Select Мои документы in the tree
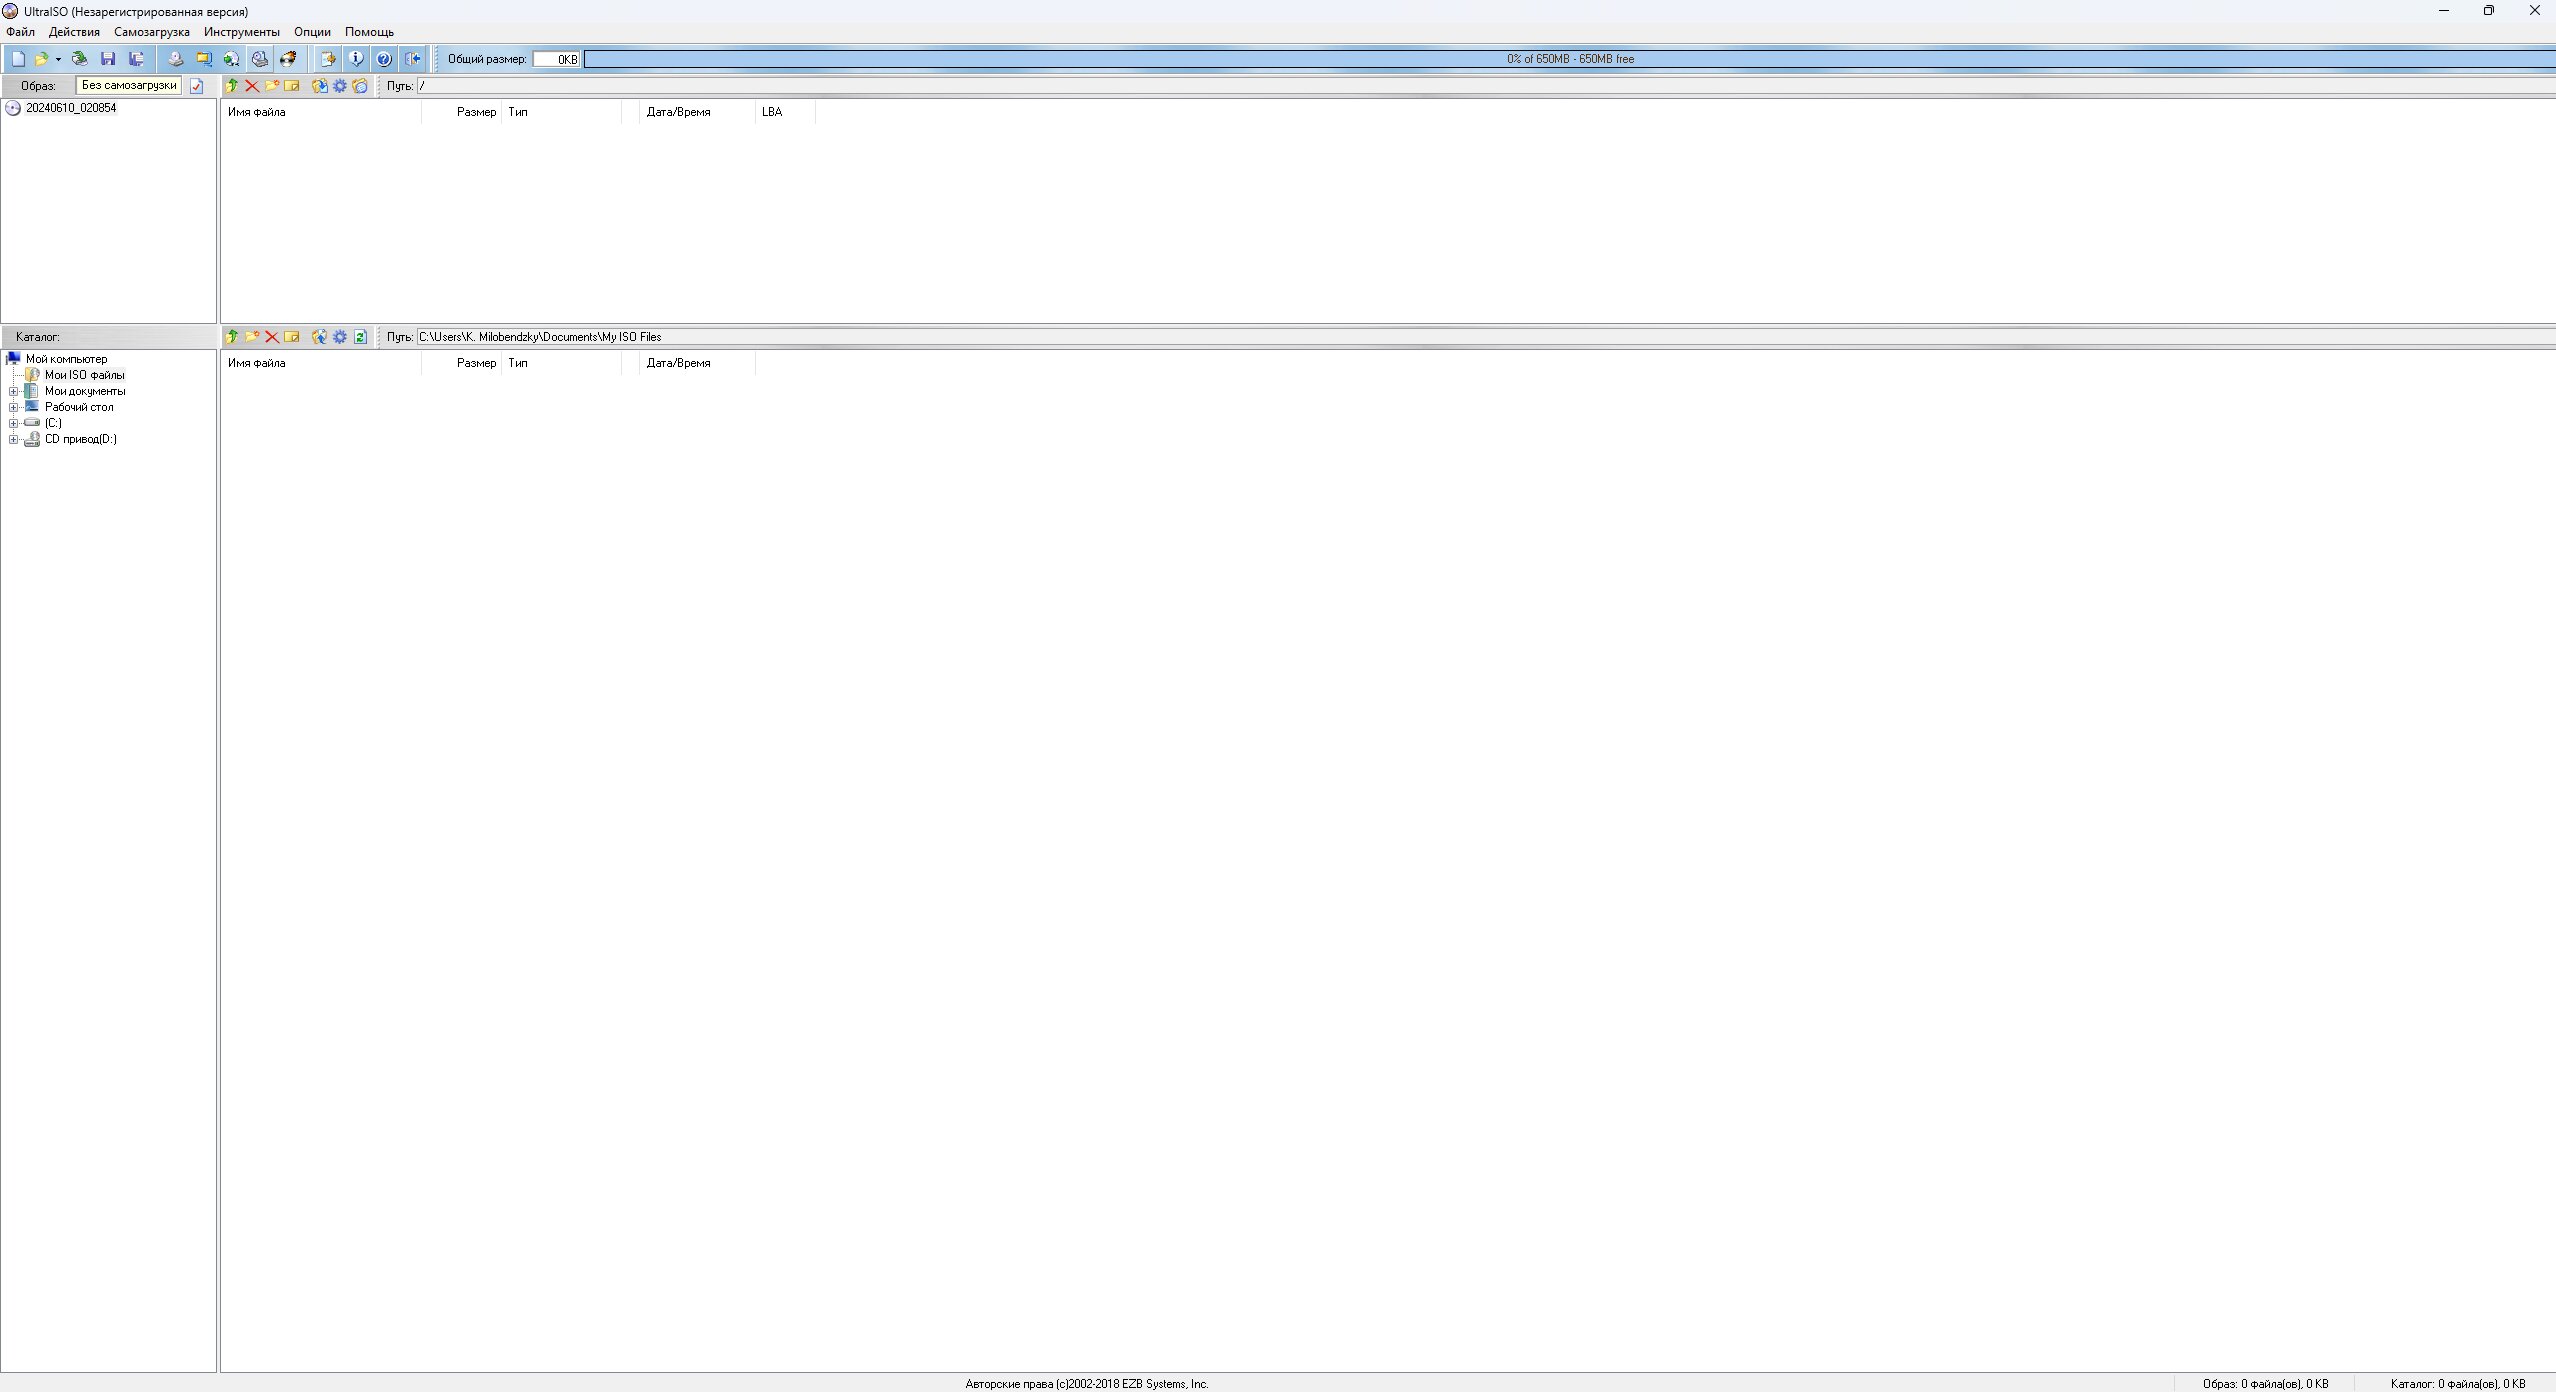Viewport: 2556px width, 1392px height. (85, 391)
